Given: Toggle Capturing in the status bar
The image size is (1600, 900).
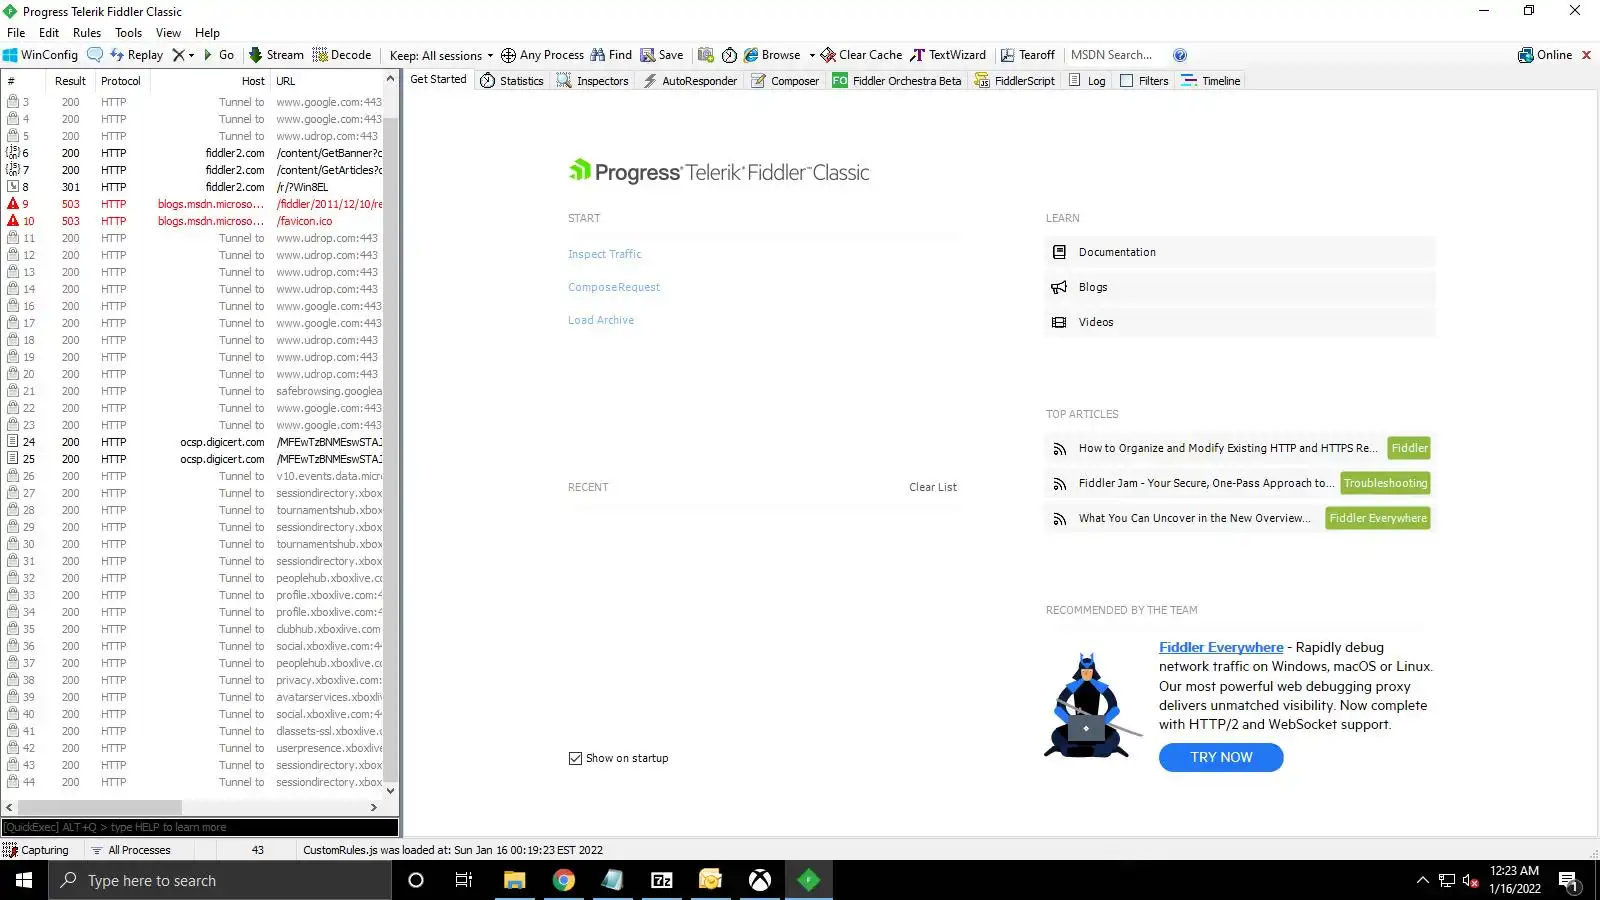Looking at the screenshot, I should (37, 850).
